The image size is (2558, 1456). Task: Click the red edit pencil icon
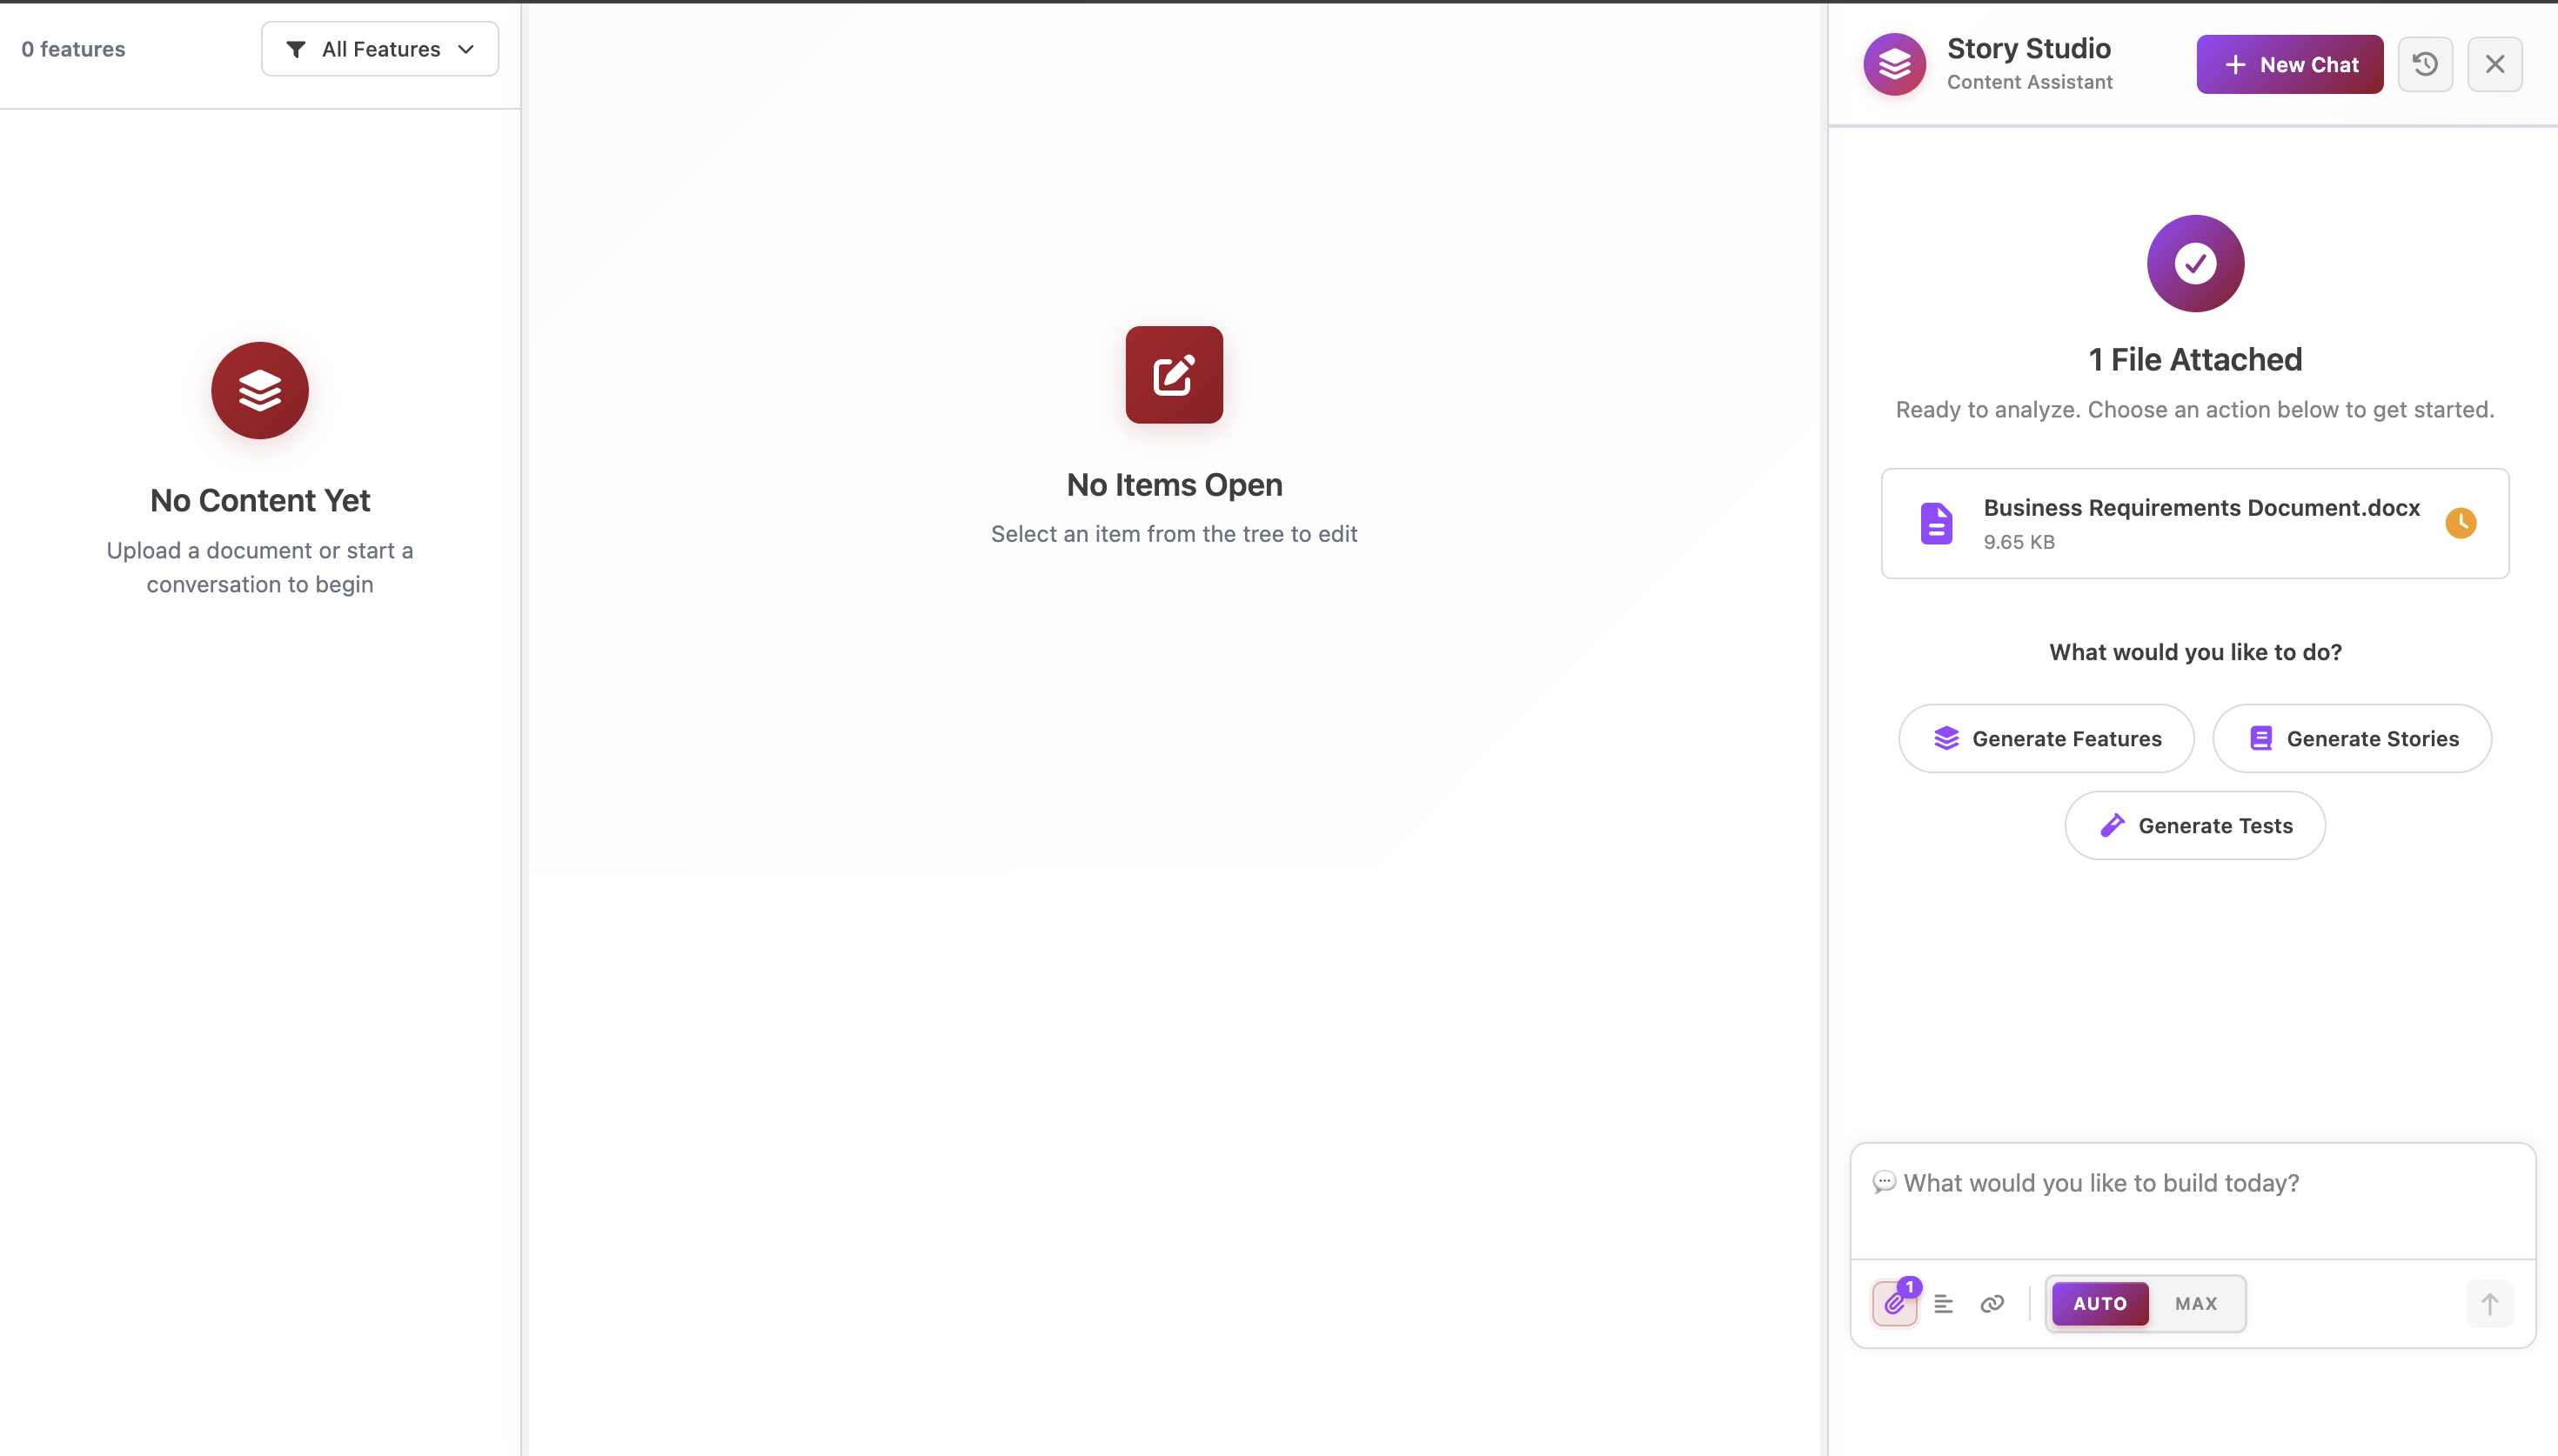[x=1174, y=375]
